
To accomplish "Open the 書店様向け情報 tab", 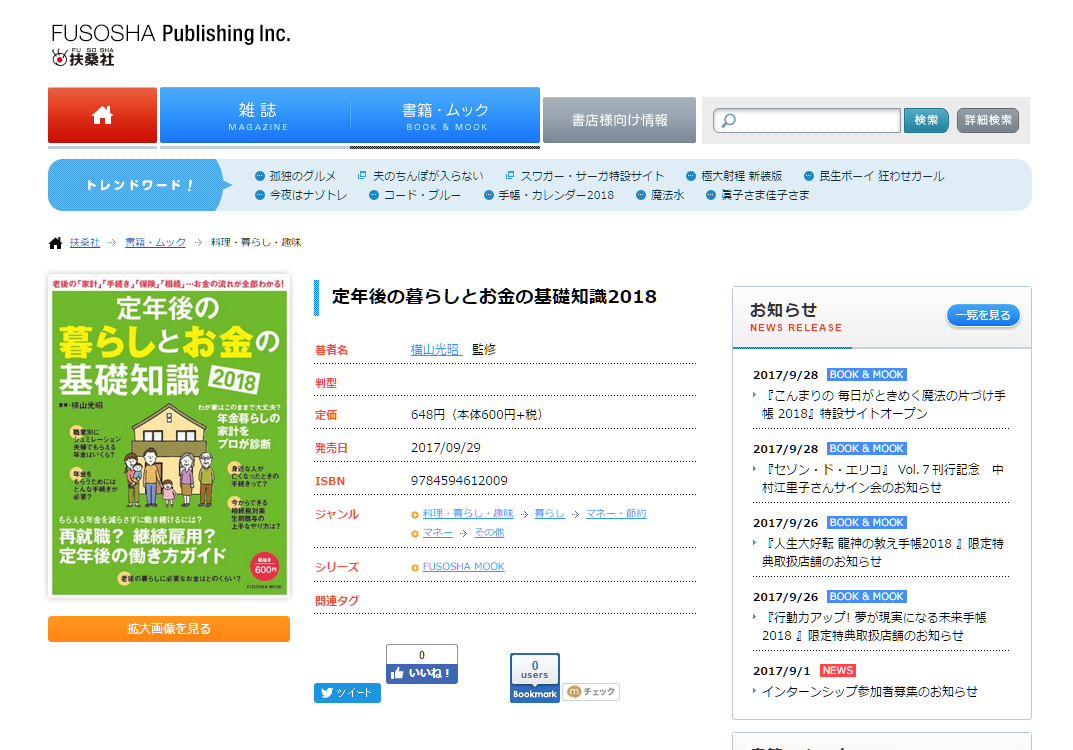I will pyautogui.click(x=619, y=120).
